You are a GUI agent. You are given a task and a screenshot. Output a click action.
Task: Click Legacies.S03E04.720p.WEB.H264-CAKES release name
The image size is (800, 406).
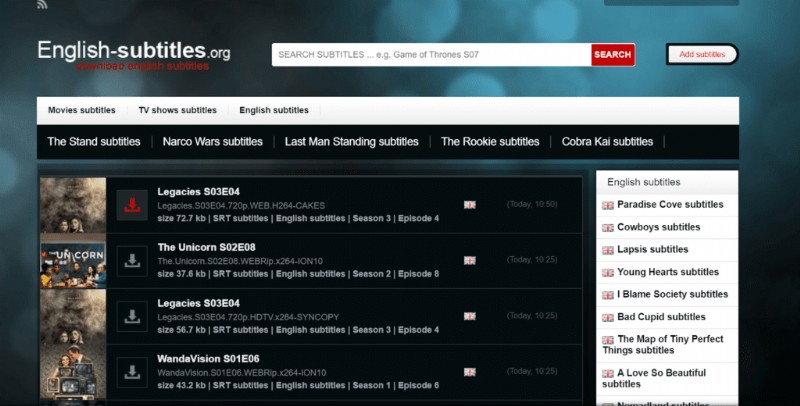click(241, 206)
